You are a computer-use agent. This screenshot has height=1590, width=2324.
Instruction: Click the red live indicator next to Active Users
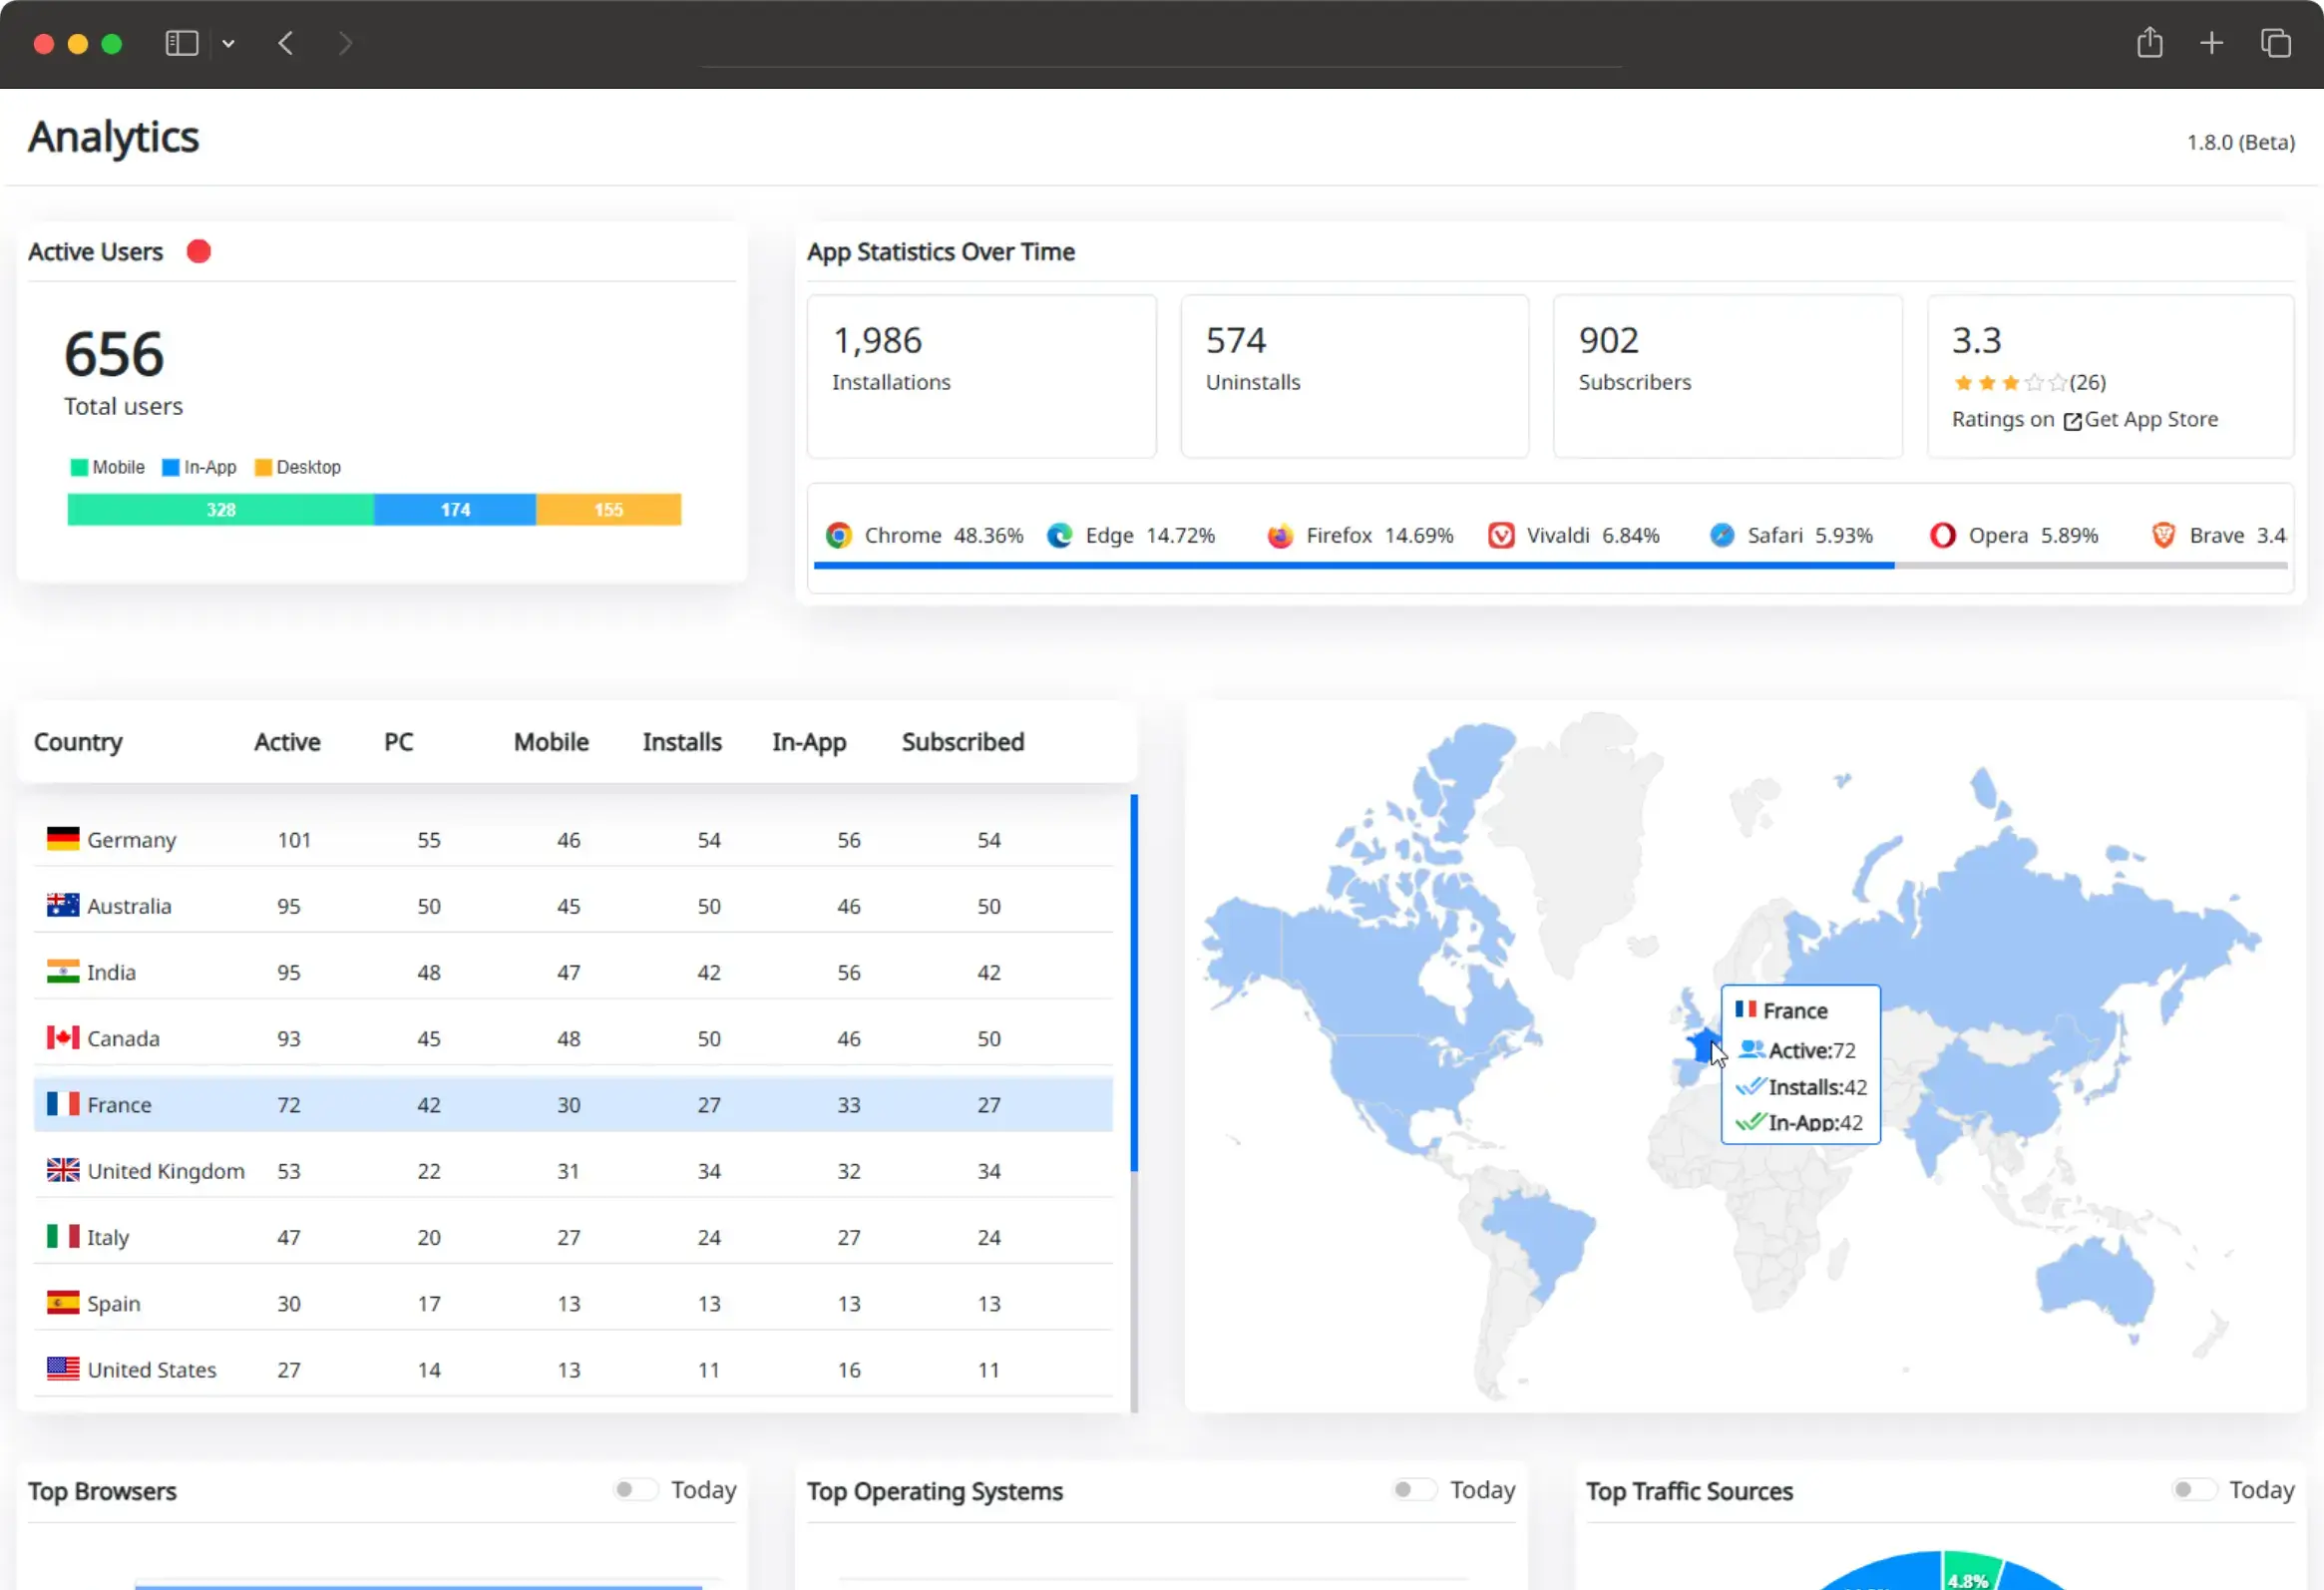coord(199,251)
